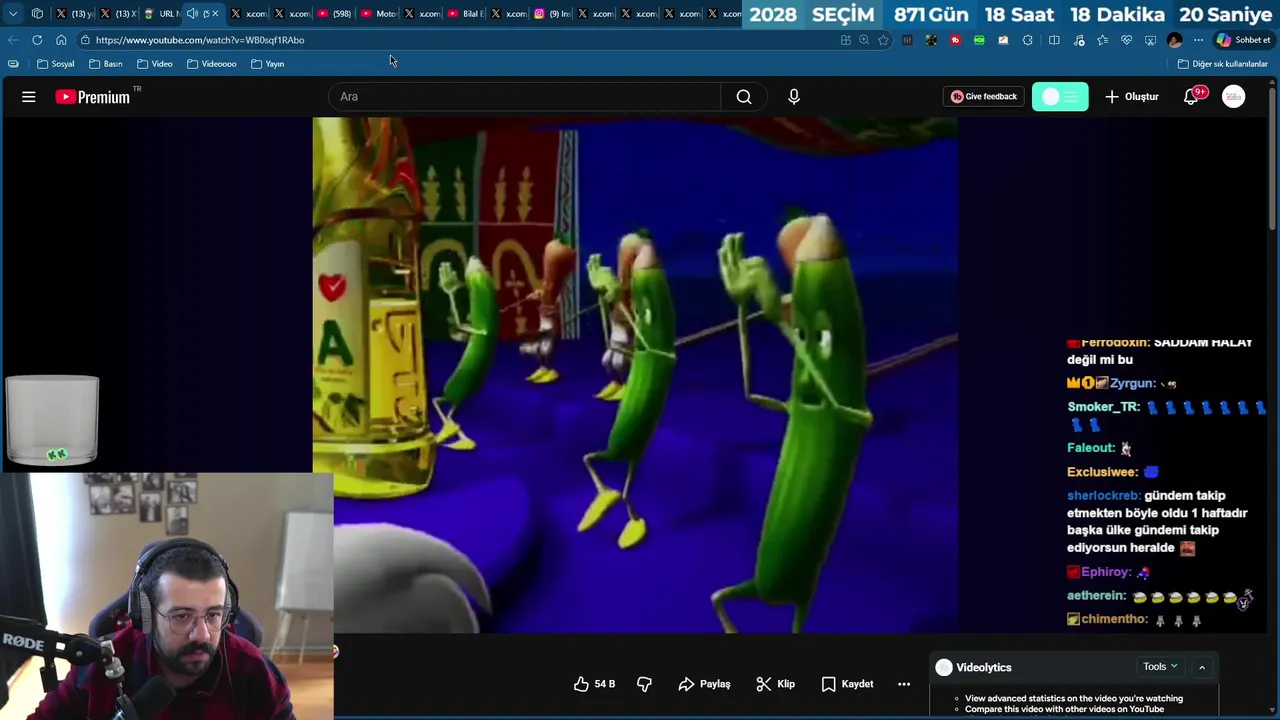Open the browser extensions puzzle icon
Screen dimensions: 1280x720
click(x=1027, y=40)
